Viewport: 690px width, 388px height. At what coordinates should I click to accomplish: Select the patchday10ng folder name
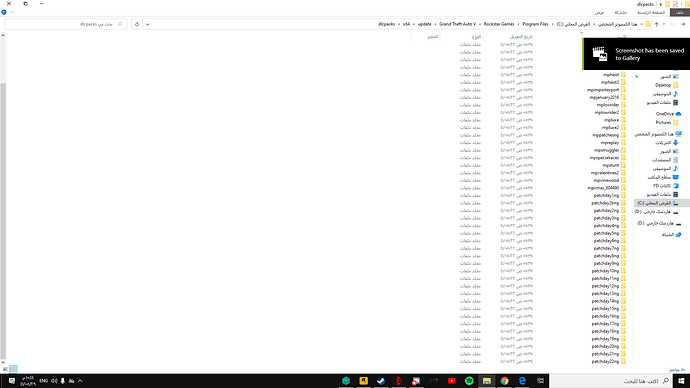(606, 271)
